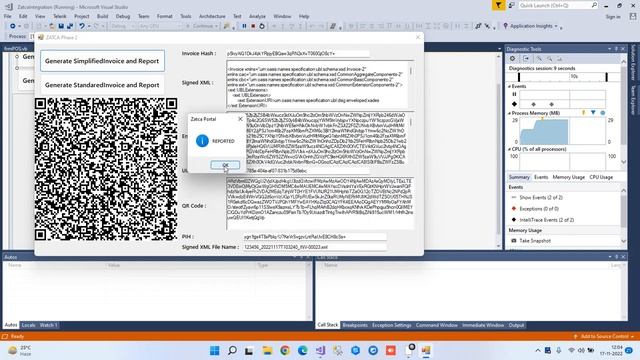Collapse the Events graph section

point(509,87)
